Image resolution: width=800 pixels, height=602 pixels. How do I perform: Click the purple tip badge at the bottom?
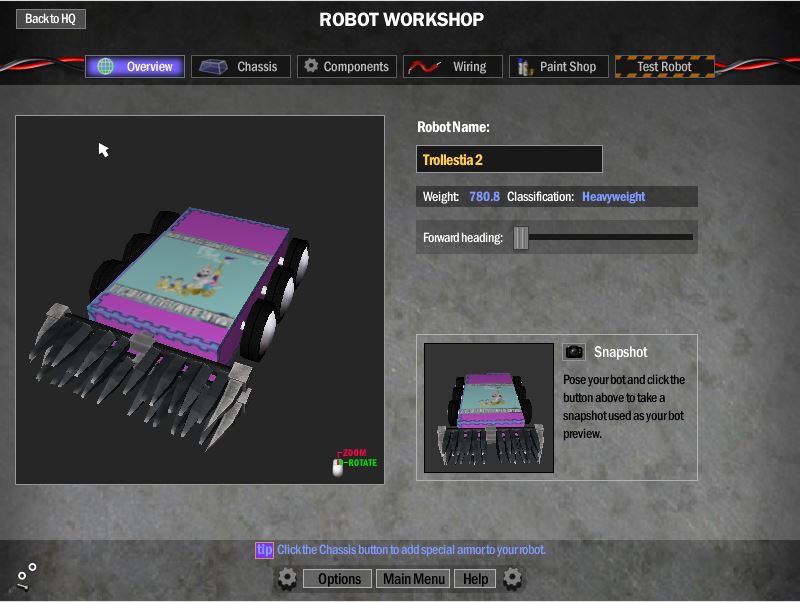(264, 550)
